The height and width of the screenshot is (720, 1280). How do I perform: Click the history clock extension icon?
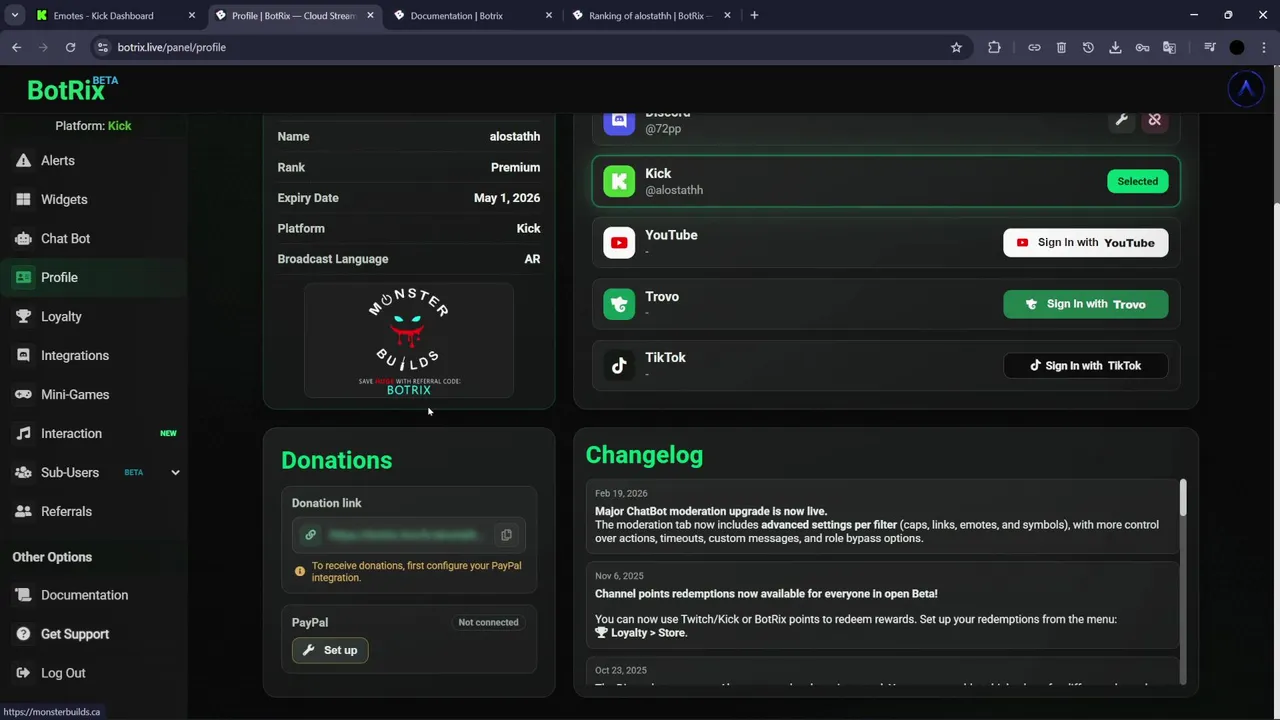pyautogui.click(x=1088, y=47)
